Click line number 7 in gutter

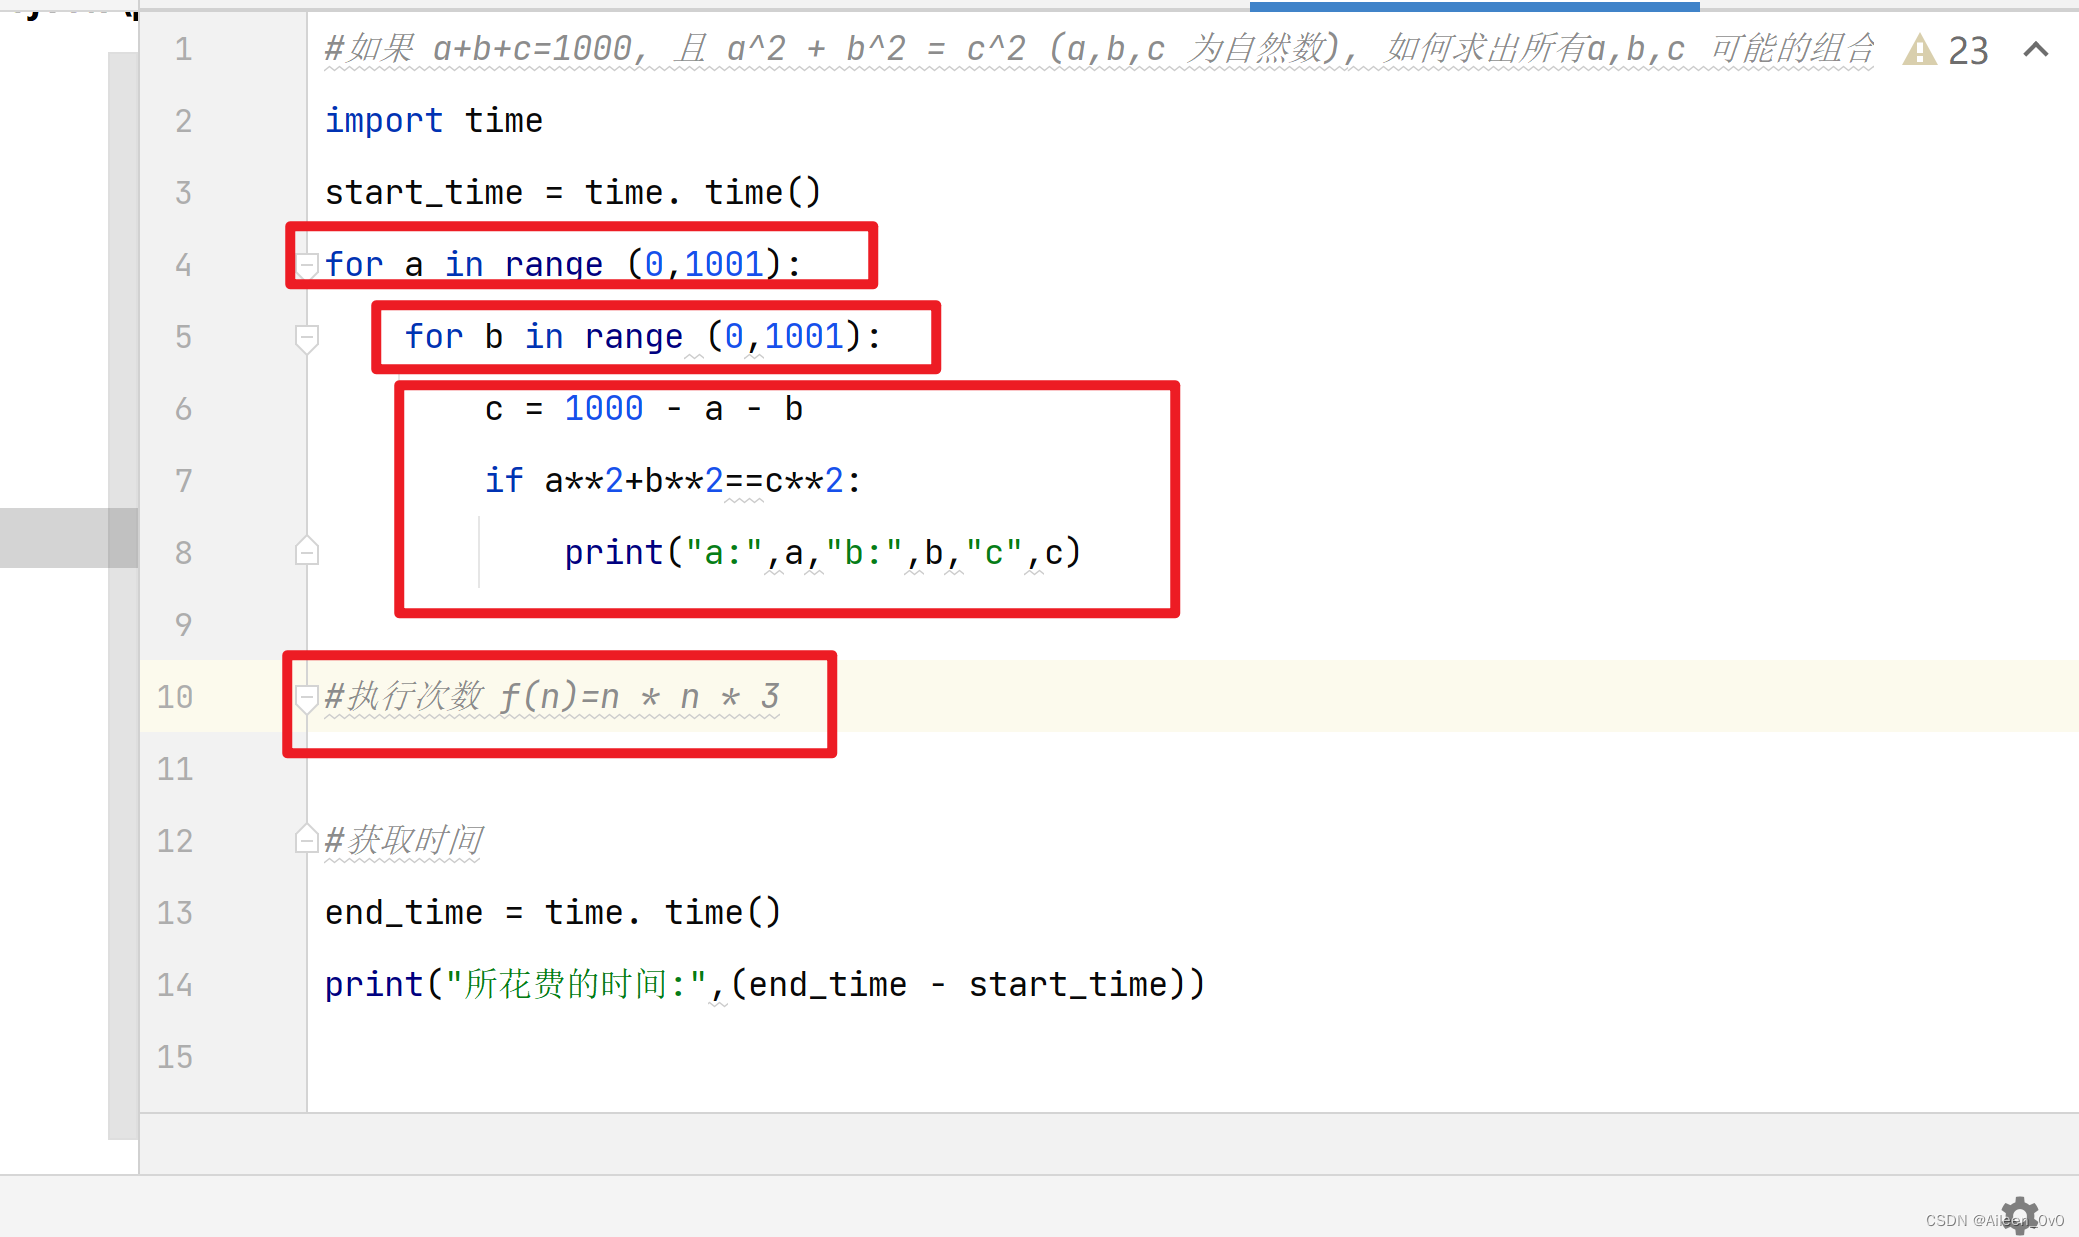tap(183, 481)
